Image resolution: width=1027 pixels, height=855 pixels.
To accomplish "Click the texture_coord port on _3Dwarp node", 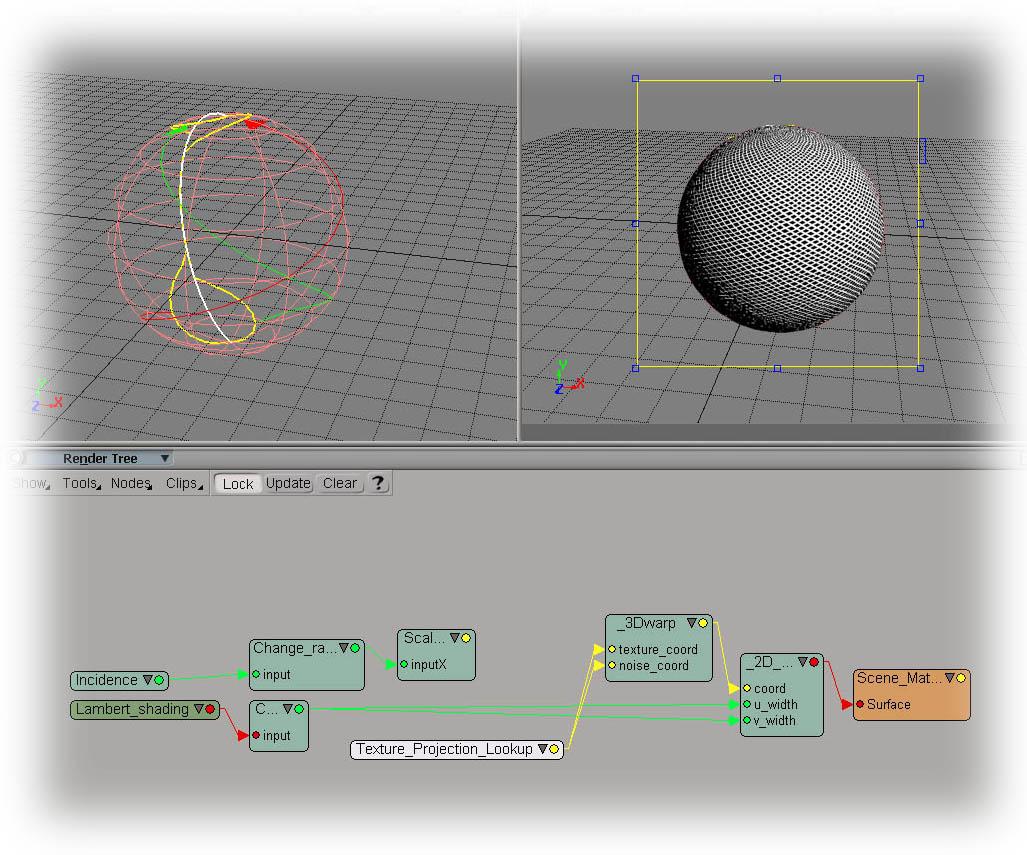I will coord(611,649).
